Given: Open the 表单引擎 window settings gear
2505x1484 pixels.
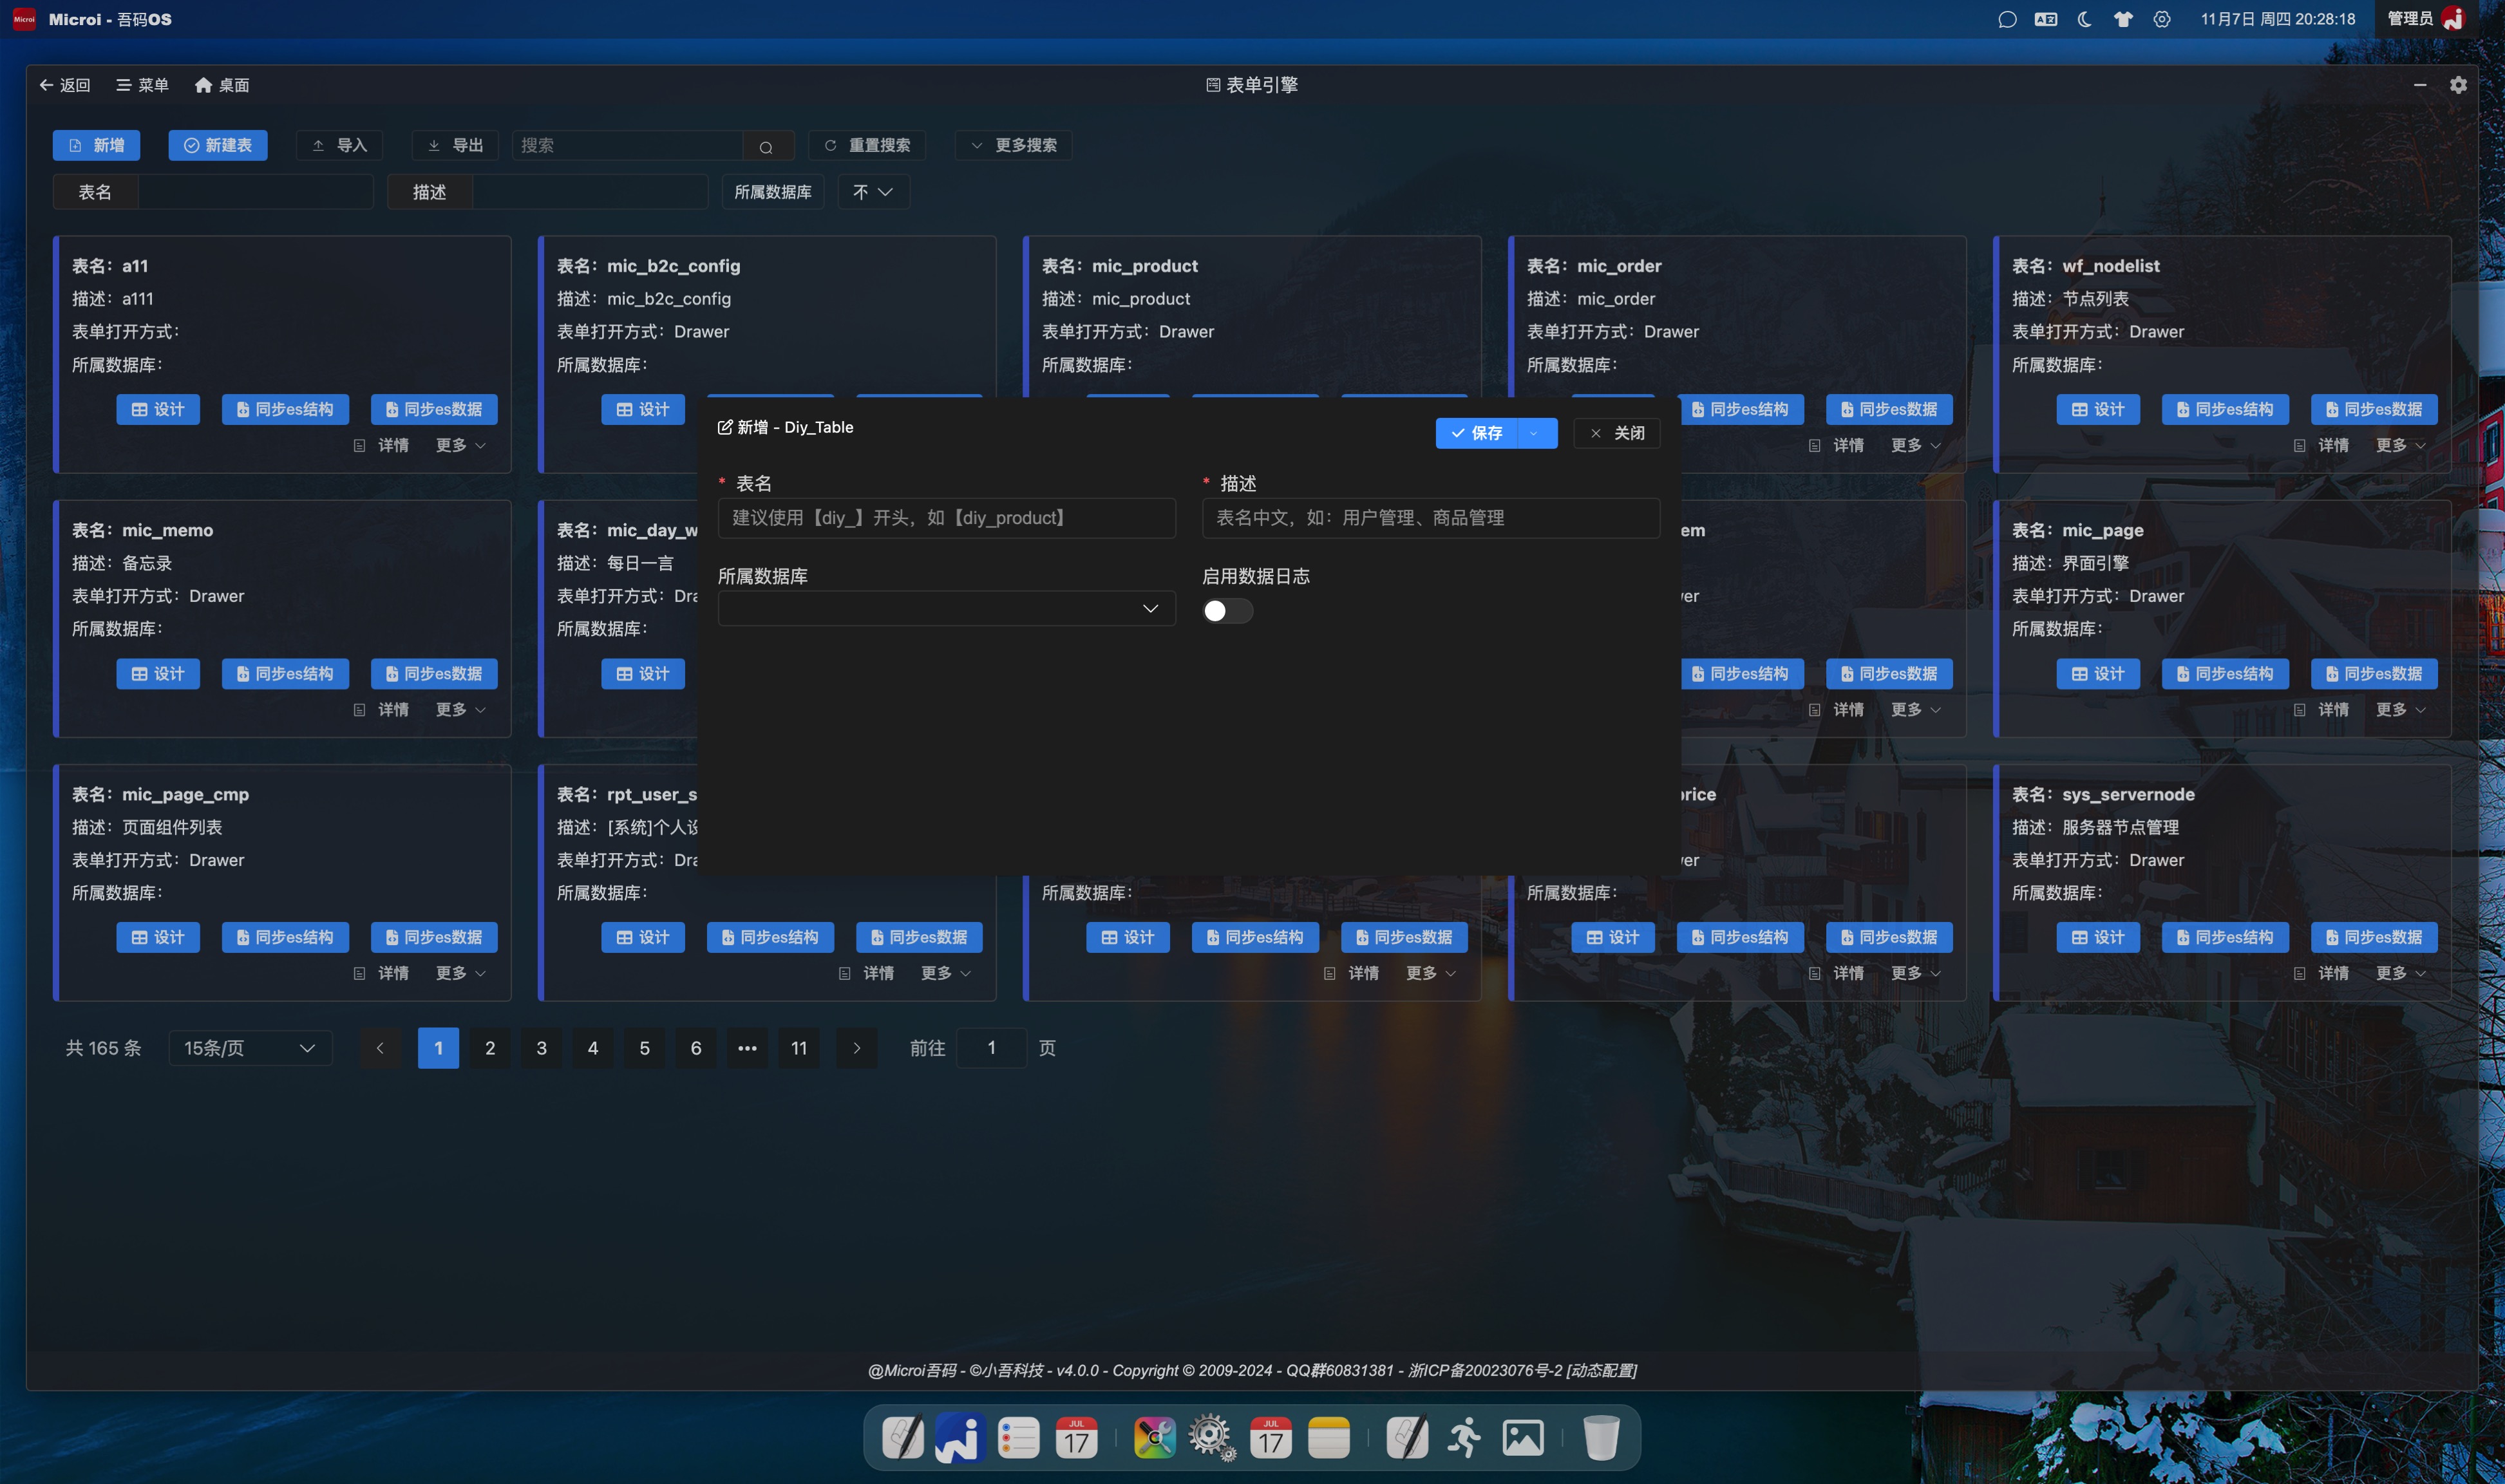Looking at the screenshot, I should [x=2458, y=85].
